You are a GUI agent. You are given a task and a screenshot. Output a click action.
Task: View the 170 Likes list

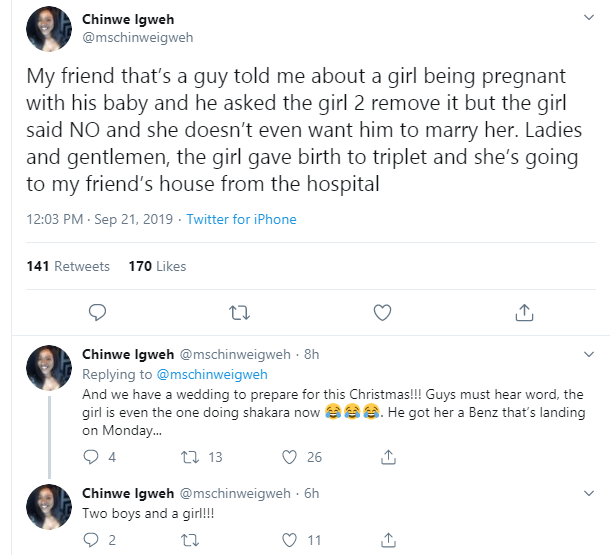[x=157, y=266]
